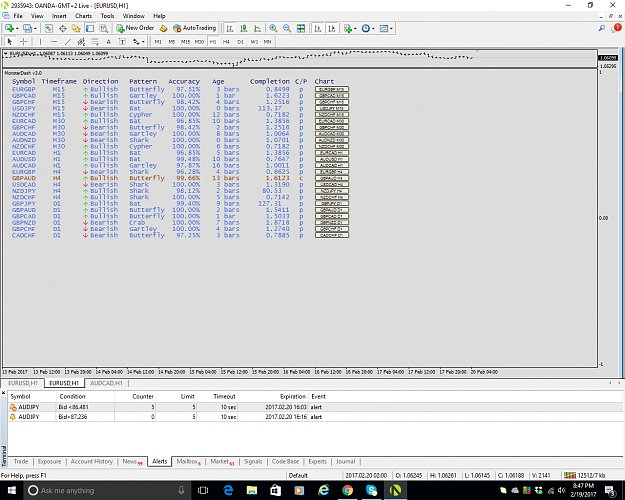This screenshot has width=625, height=500.
Task: Switch chart to line chart type
Action: tap(257, 28)
